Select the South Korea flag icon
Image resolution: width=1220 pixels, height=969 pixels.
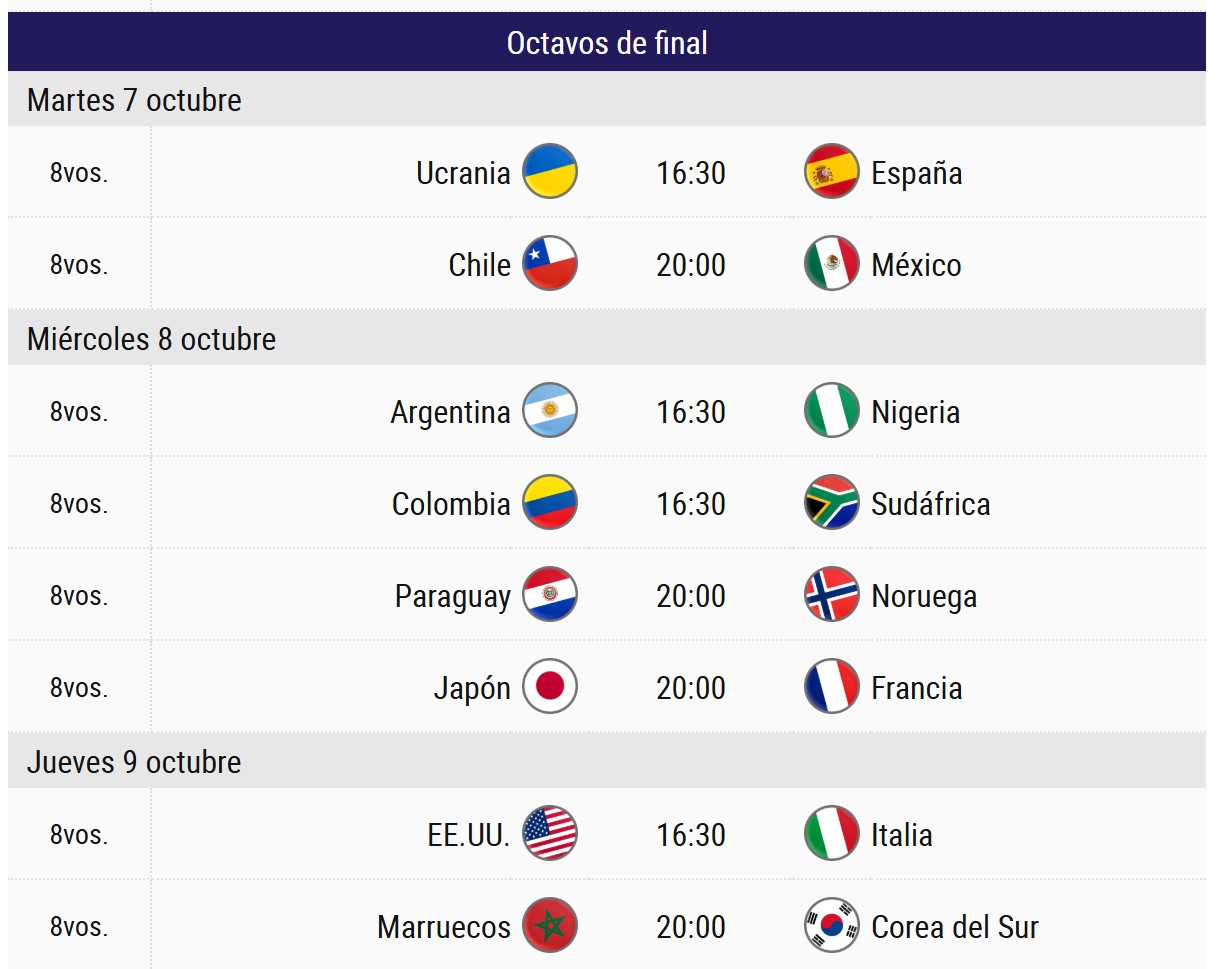coord(832,926)
